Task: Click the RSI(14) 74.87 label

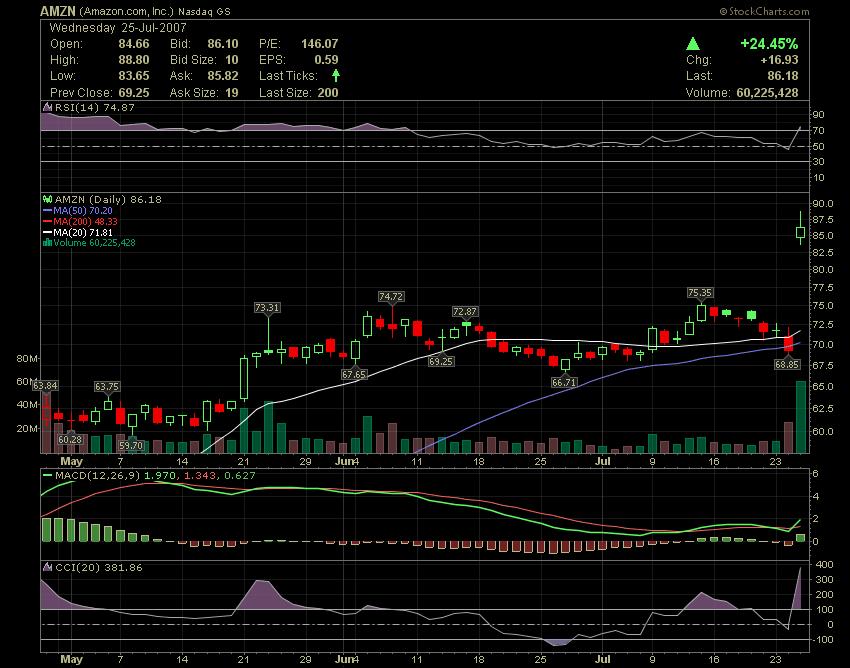Action: [95, 107]
